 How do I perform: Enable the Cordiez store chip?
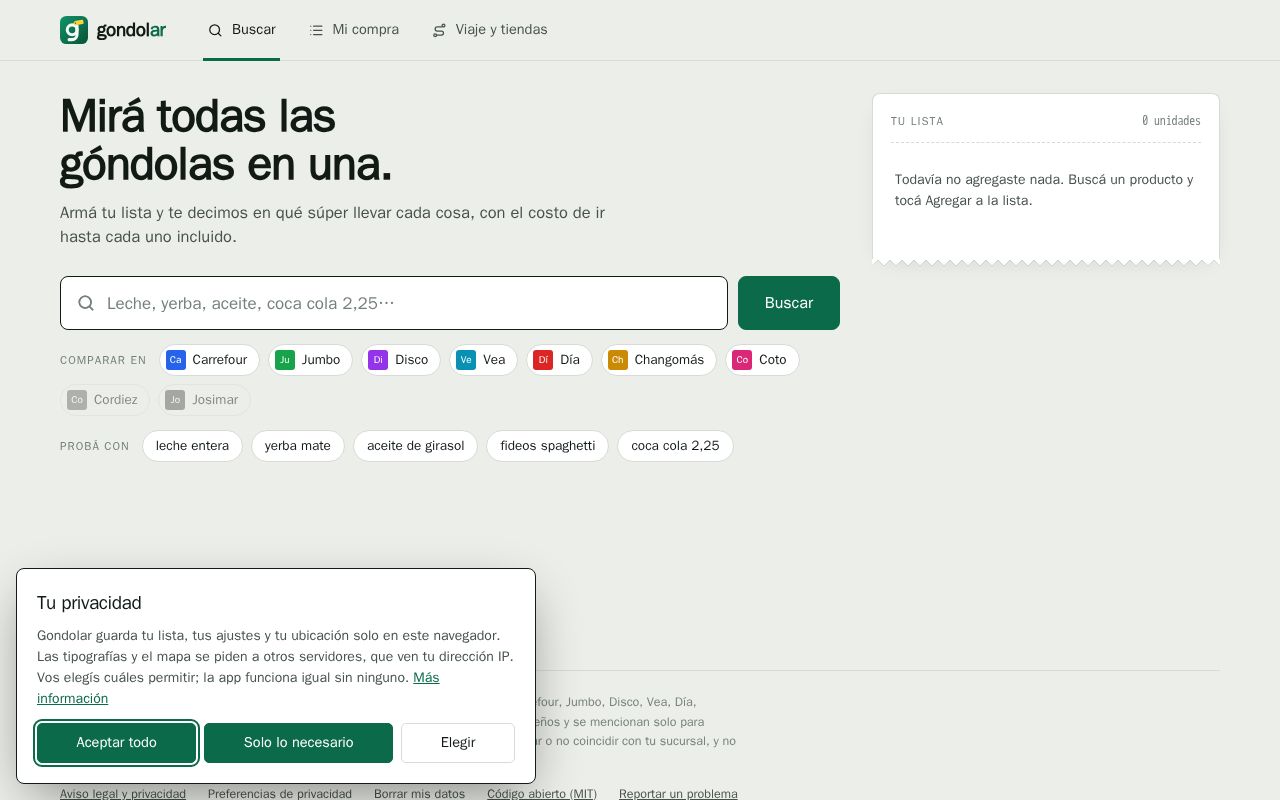(x=105, y=400)
